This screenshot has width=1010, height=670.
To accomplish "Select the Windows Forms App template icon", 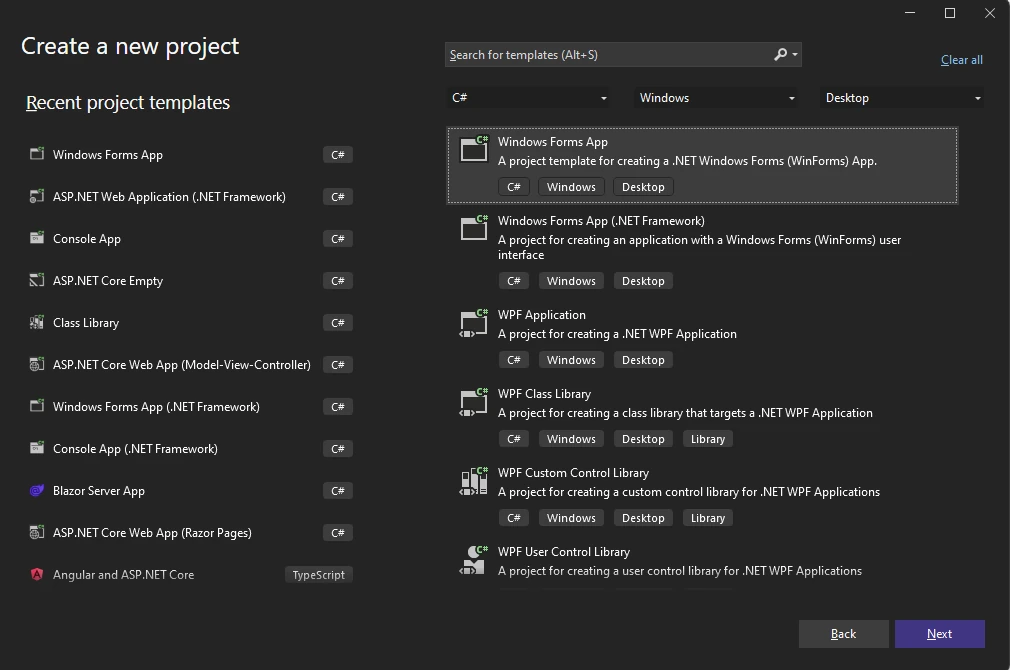I will click(x=473, y=148).
